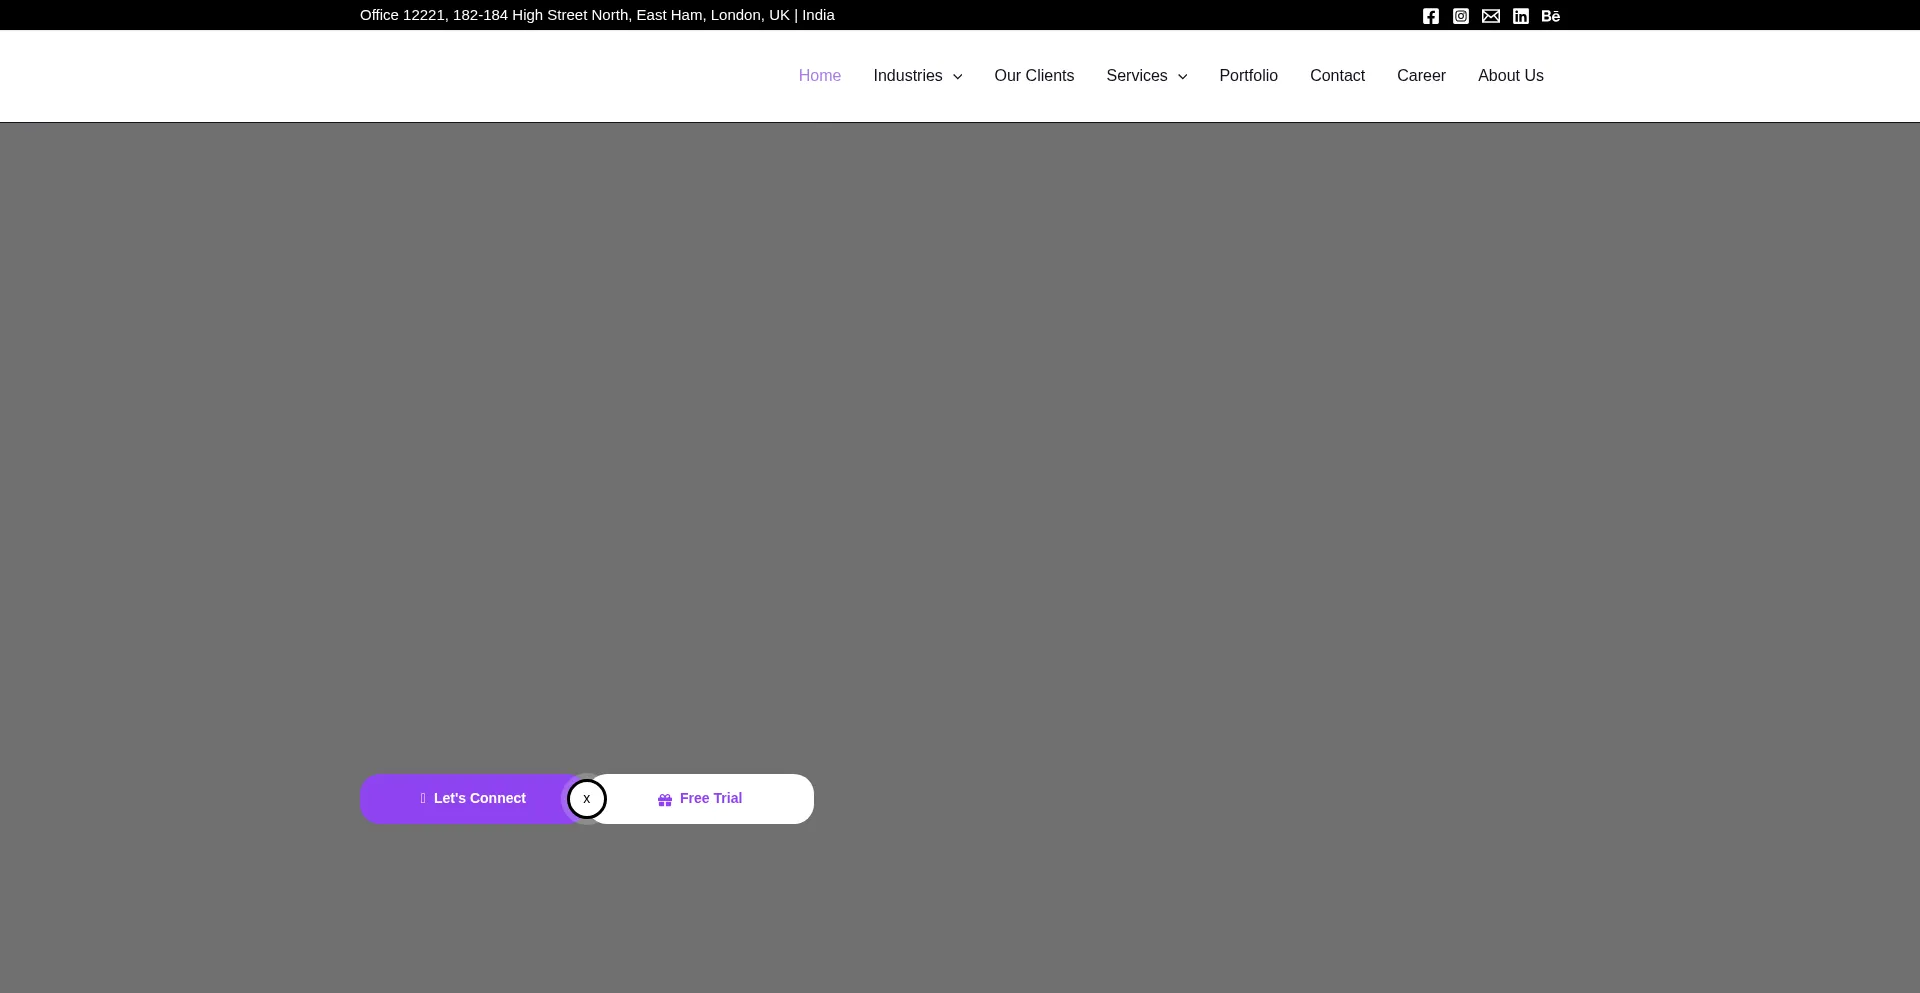Screen dimensions: 1920x993
Task: Open the Instagram profile icon
Action: coord(1461,16)
